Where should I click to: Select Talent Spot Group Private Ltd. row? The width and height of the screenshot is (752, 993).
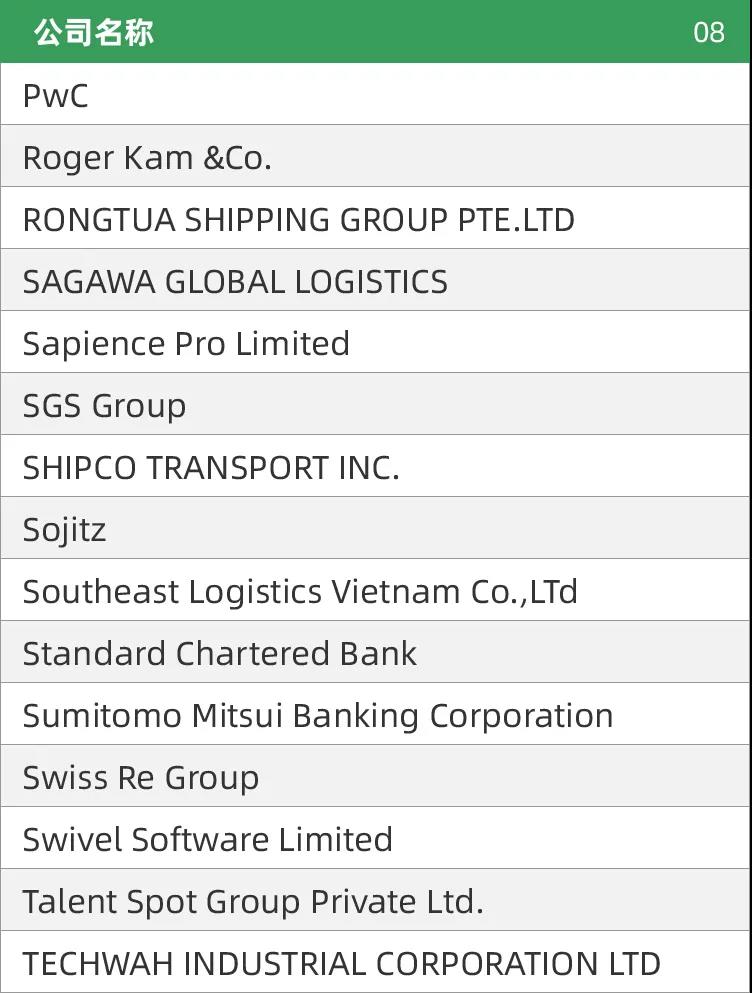(376, 901)
